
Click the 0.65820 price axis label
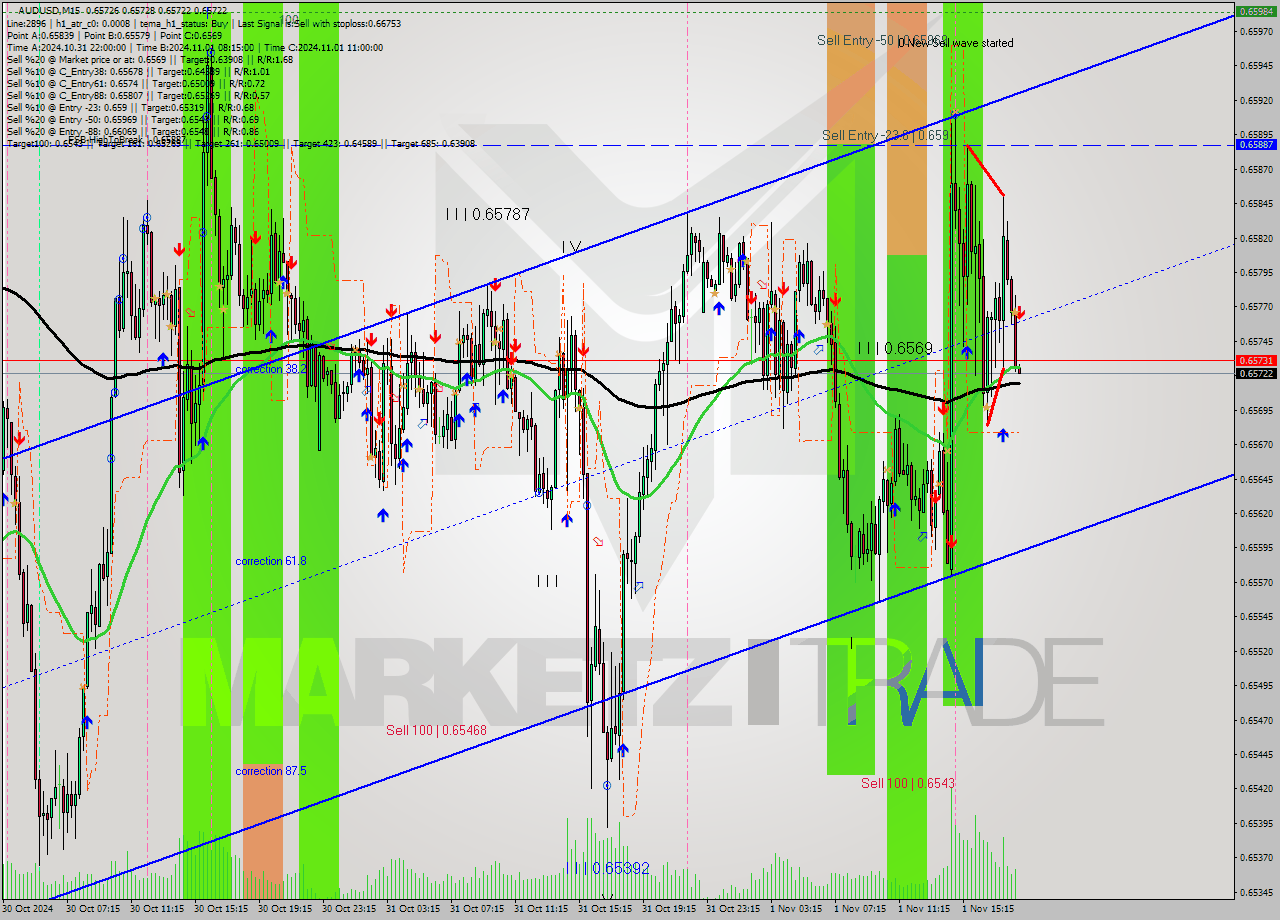click(x=1256, y=238)
